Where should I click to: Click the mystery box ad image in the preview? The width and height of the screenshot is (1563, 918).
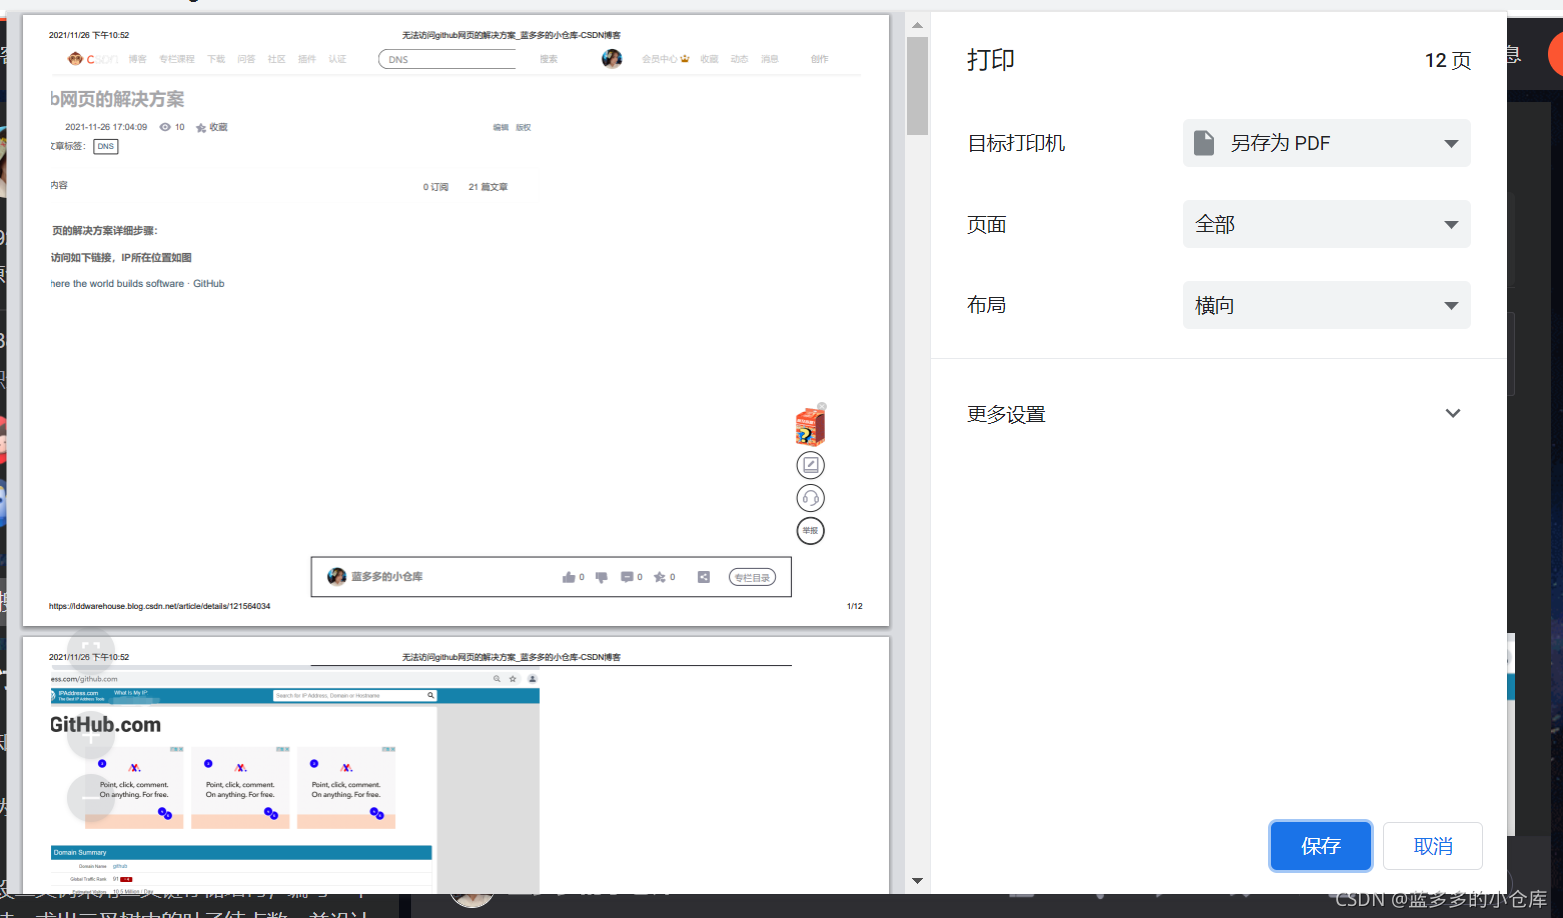(x=809, y=427)
